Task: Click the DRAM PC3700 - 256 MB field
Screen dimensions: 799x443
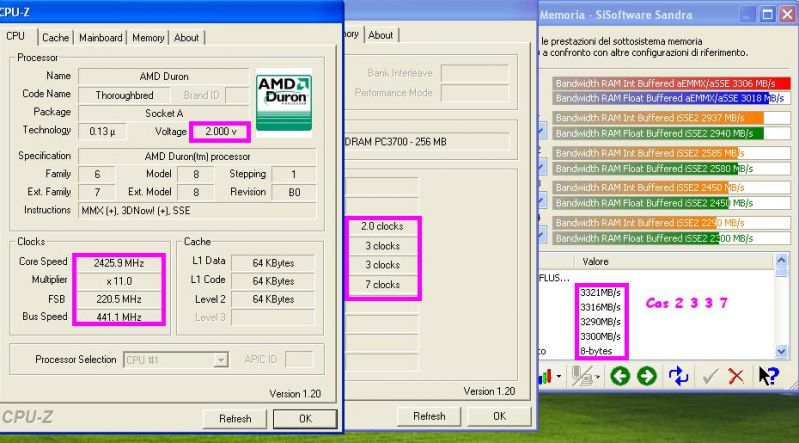Action: 427,142
